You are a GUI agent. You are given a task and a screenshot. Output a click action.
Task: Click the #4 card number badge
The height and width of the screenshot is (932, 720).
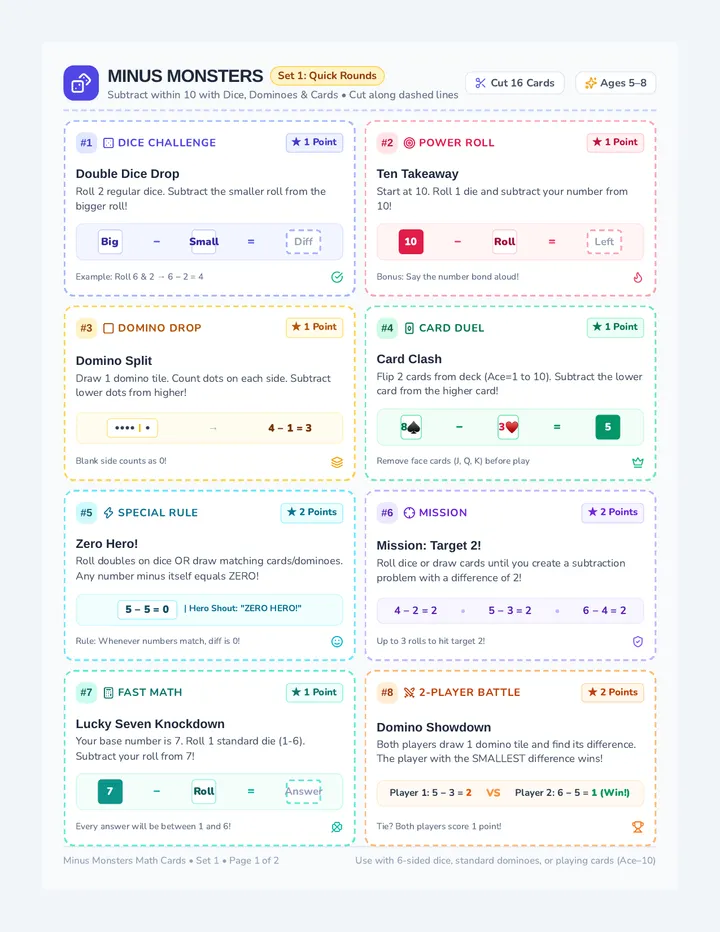(x=387, y=328)
